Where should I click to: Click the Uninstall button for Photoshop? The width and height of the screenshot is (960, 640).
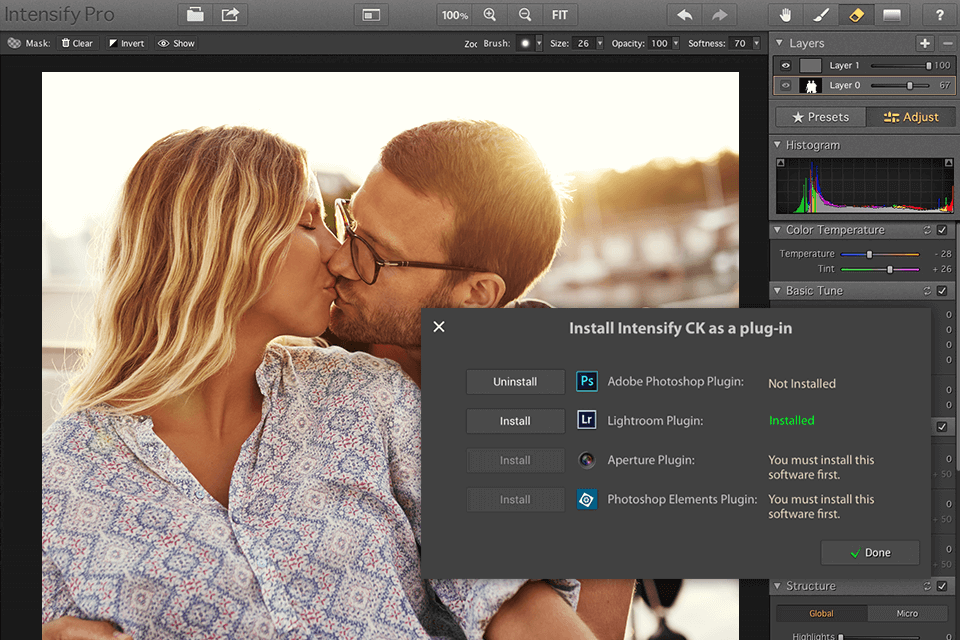click(515, 382)
